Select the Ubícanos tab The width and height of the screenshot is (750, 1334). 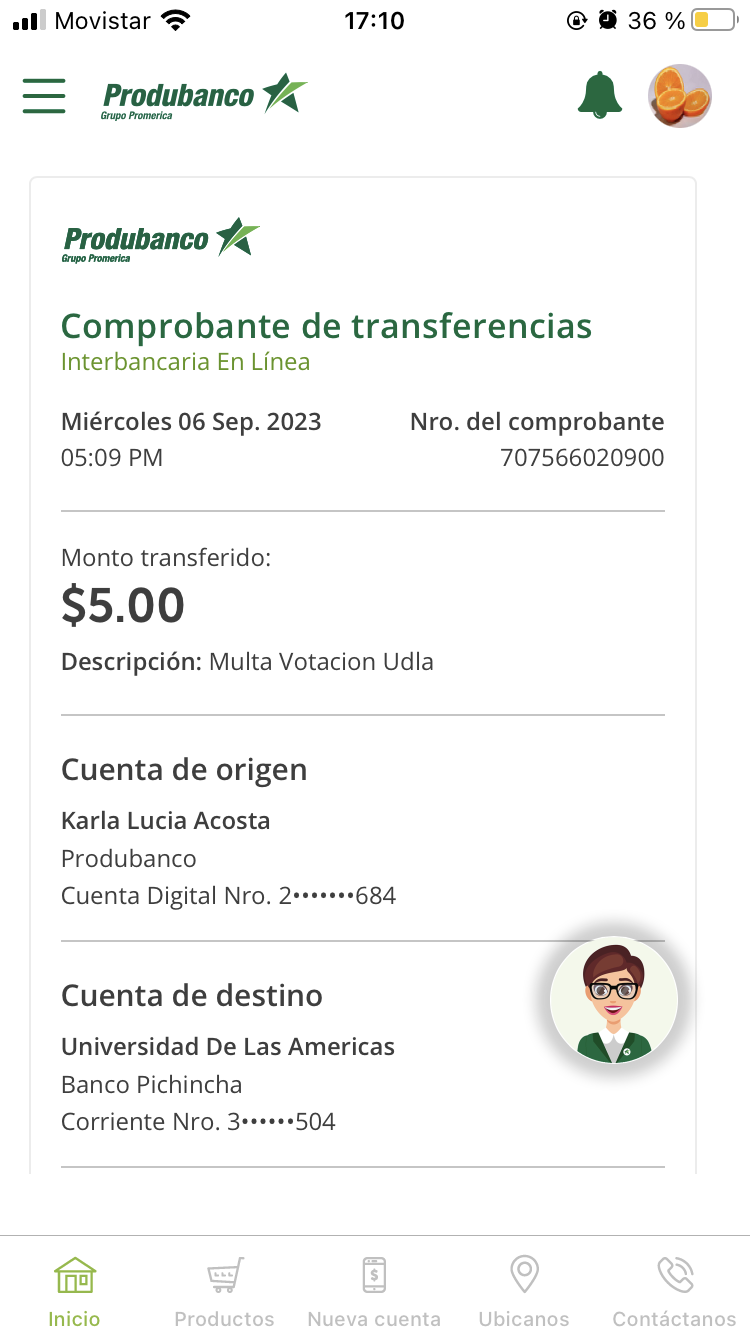524,1319
